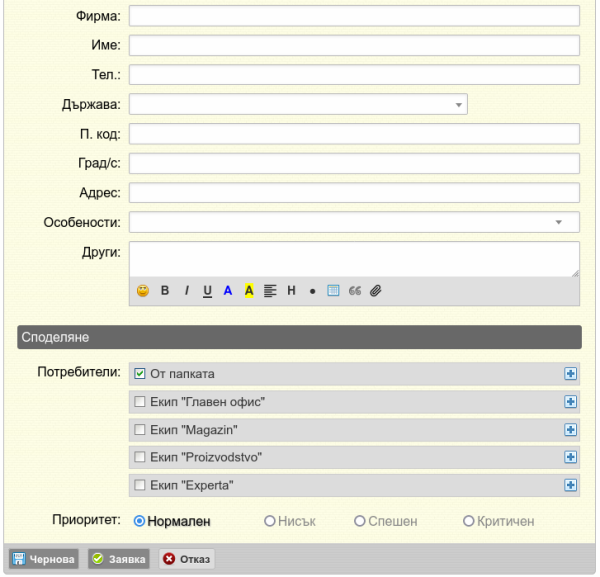Select the Нормален priority radio button
The image size is (600, 577).
[x=139, y=522]
